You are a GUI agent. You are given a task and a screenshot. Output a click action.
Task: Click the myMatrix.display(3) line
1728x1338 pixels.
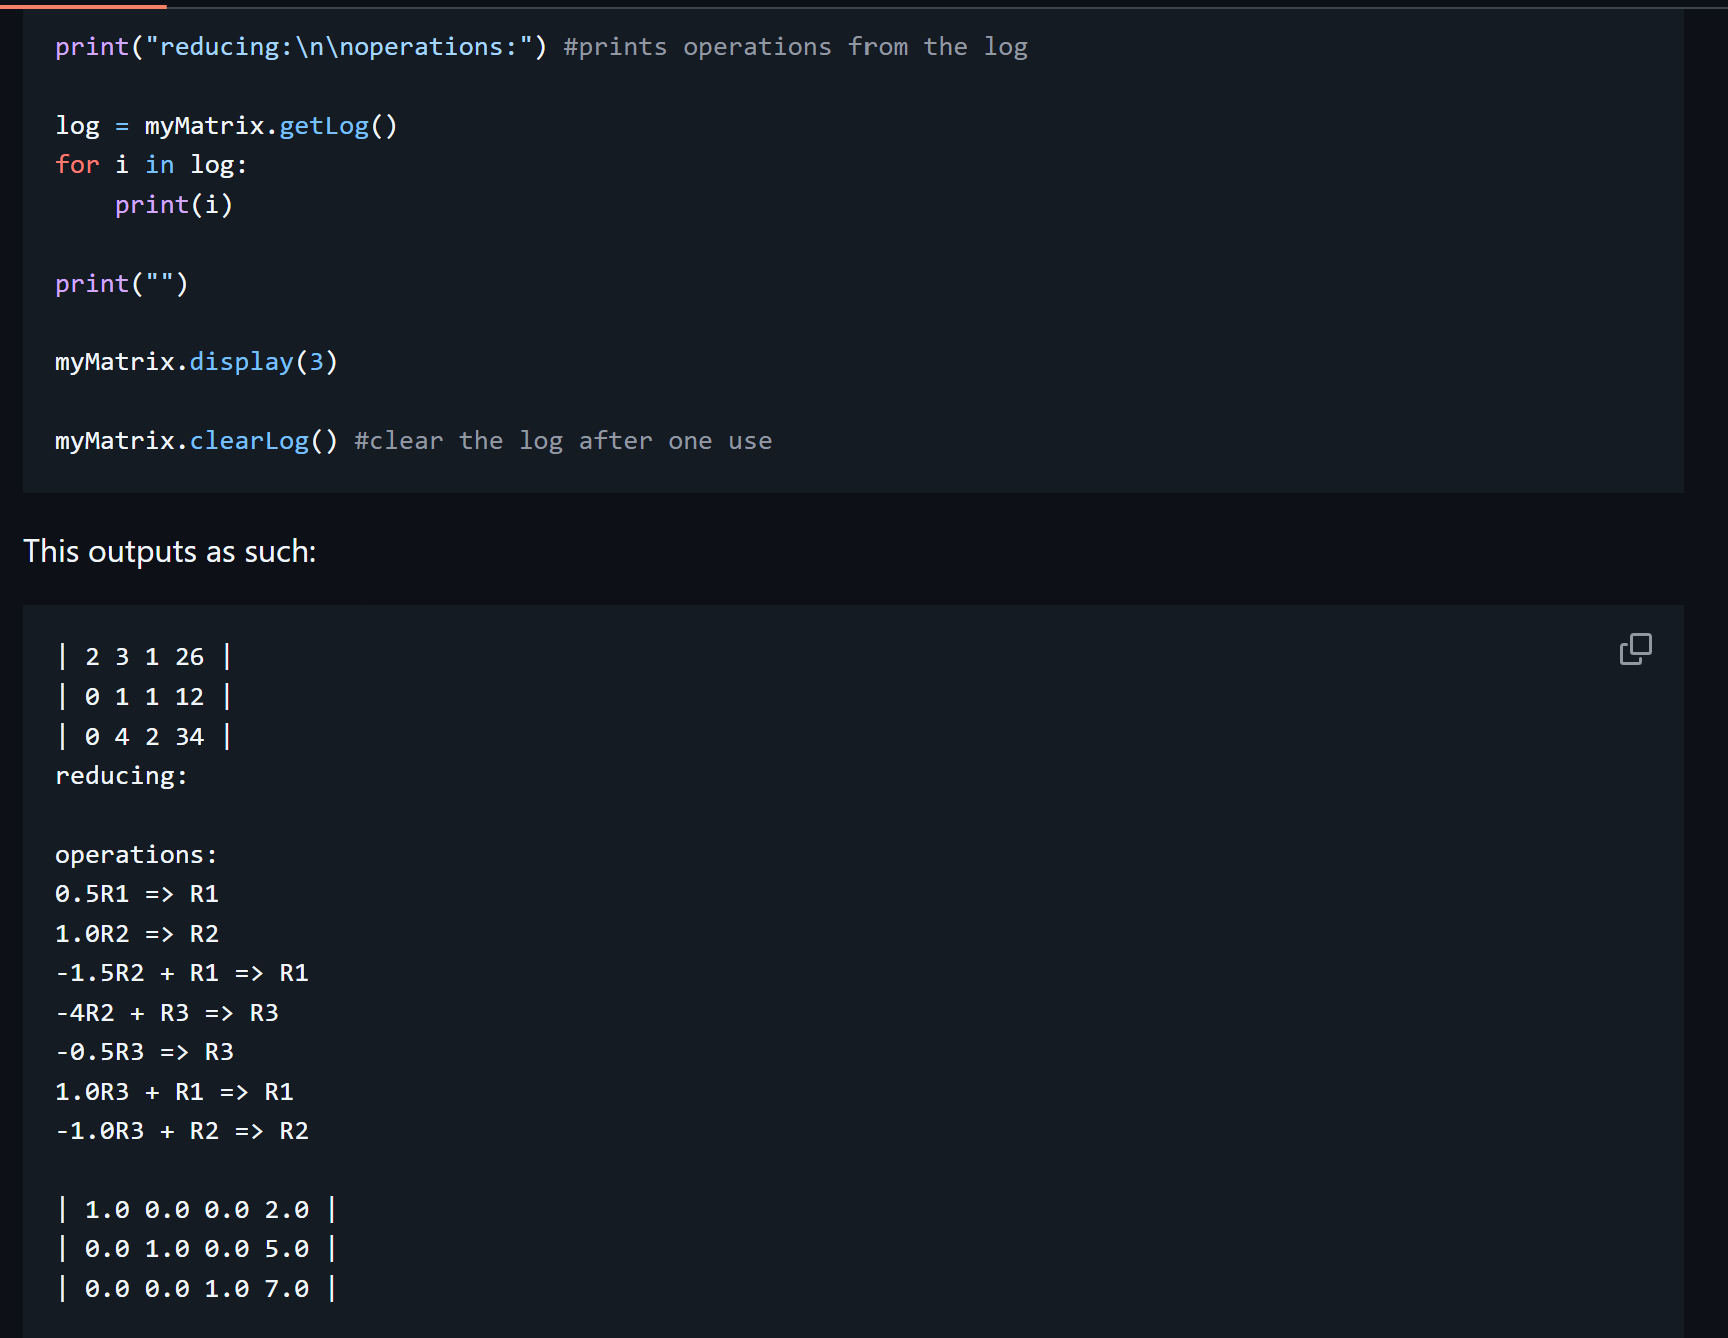[x=196, y=362]
